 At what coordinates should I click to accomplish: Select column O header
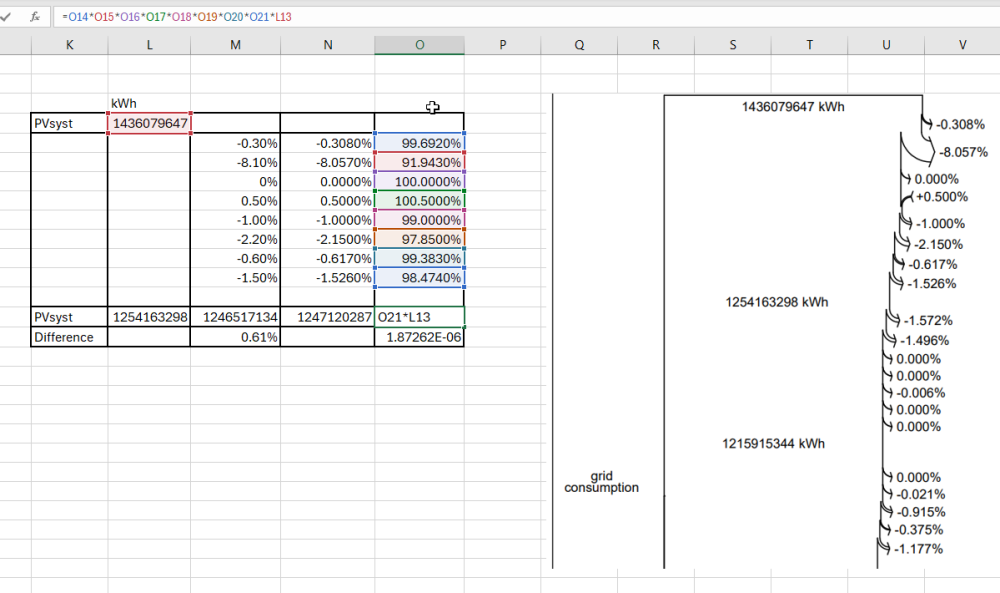[419, 45]
